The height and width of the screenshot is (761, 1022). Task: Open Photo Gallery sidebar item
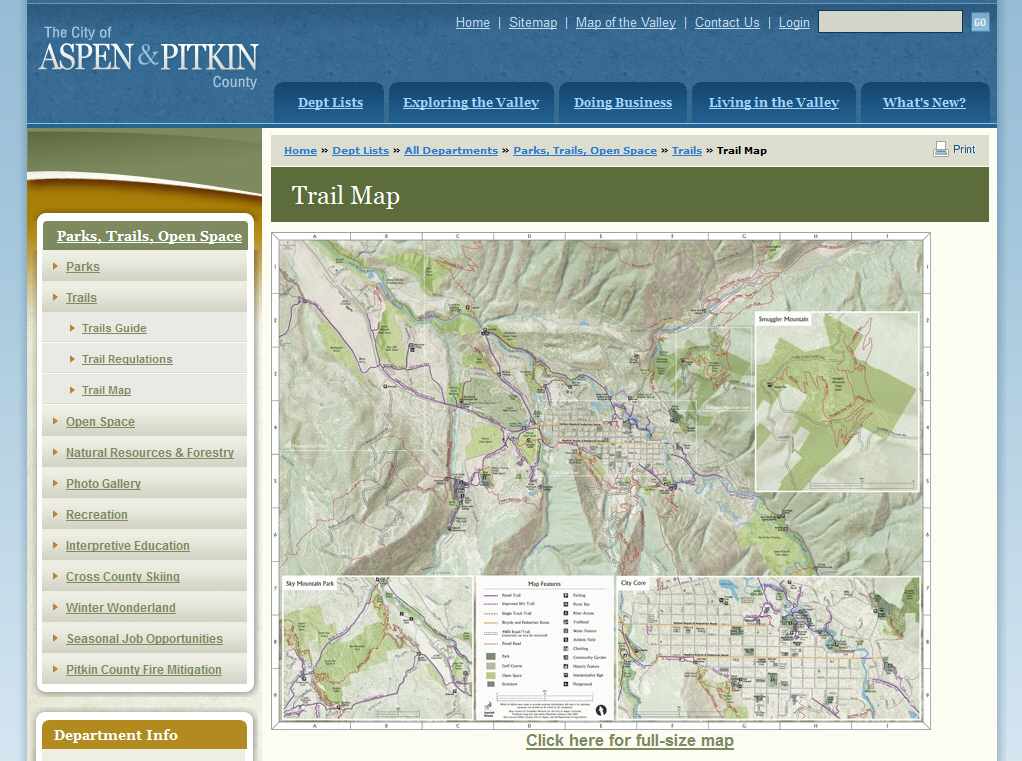[x=103, y=483]
